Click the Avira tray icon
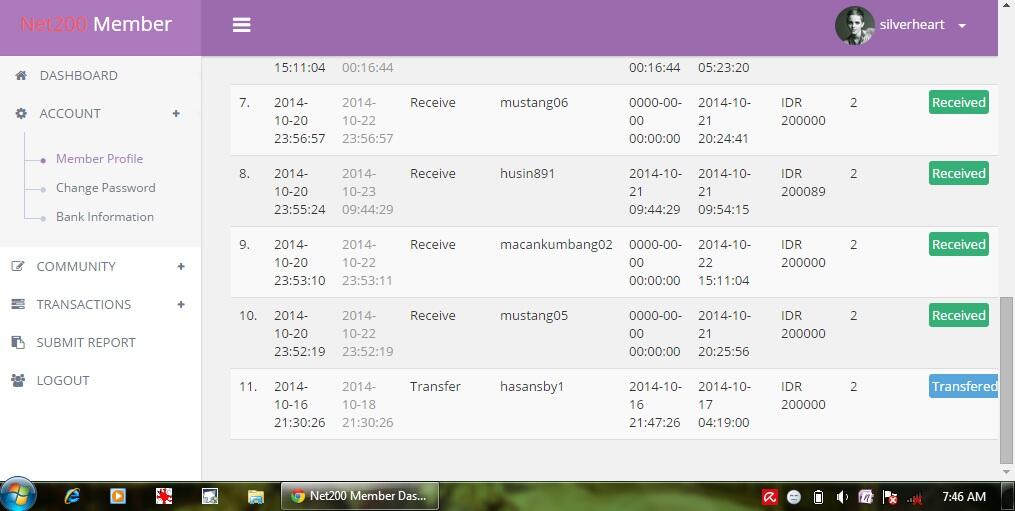Viewport: 1015px width, 511px height. click(770, 497)
